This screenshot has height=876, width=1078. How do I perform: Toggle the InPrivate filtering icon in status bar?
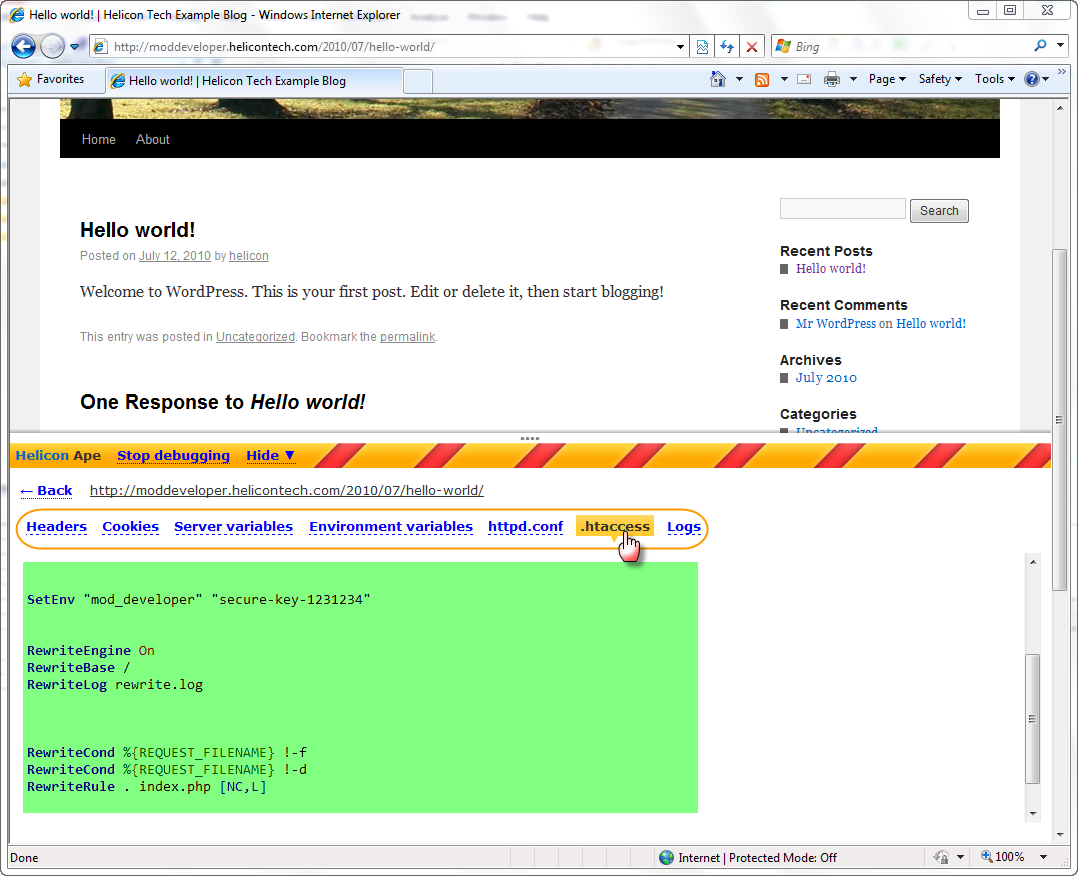(x=944, y=857)
